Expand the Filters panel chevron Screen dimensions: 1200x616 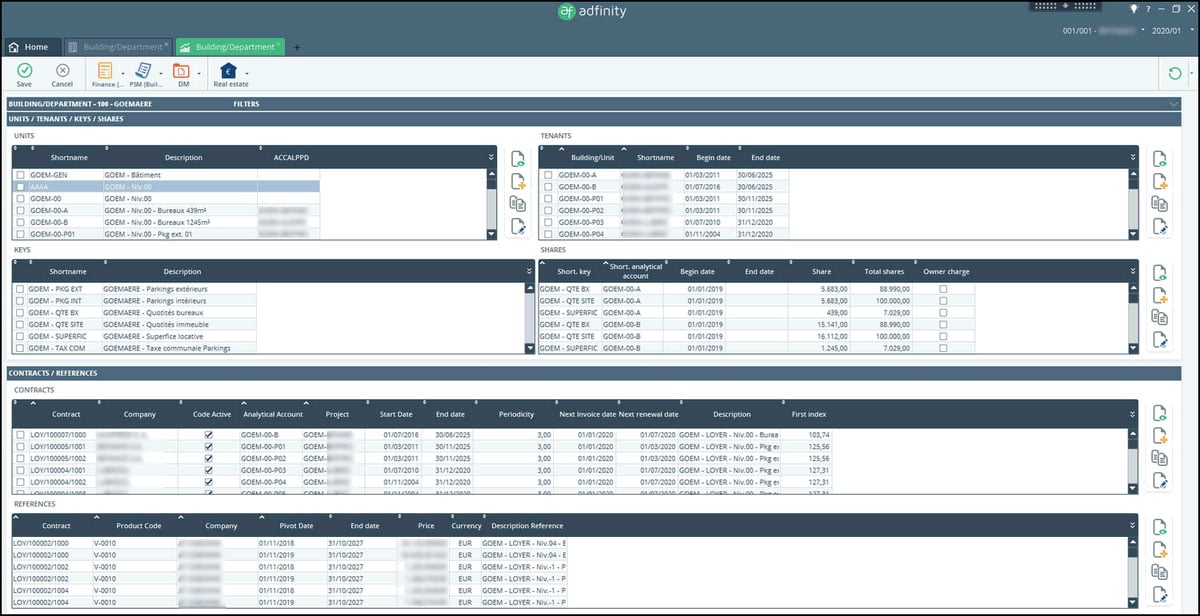pyautogui.click(x=1174, y=103)
